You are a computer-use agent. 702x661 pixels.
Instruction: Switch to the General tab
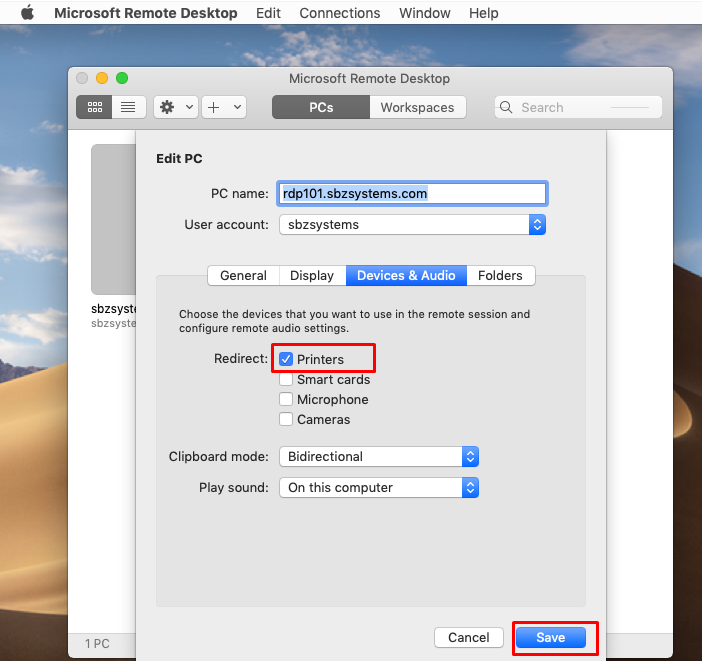click(243, 275)
